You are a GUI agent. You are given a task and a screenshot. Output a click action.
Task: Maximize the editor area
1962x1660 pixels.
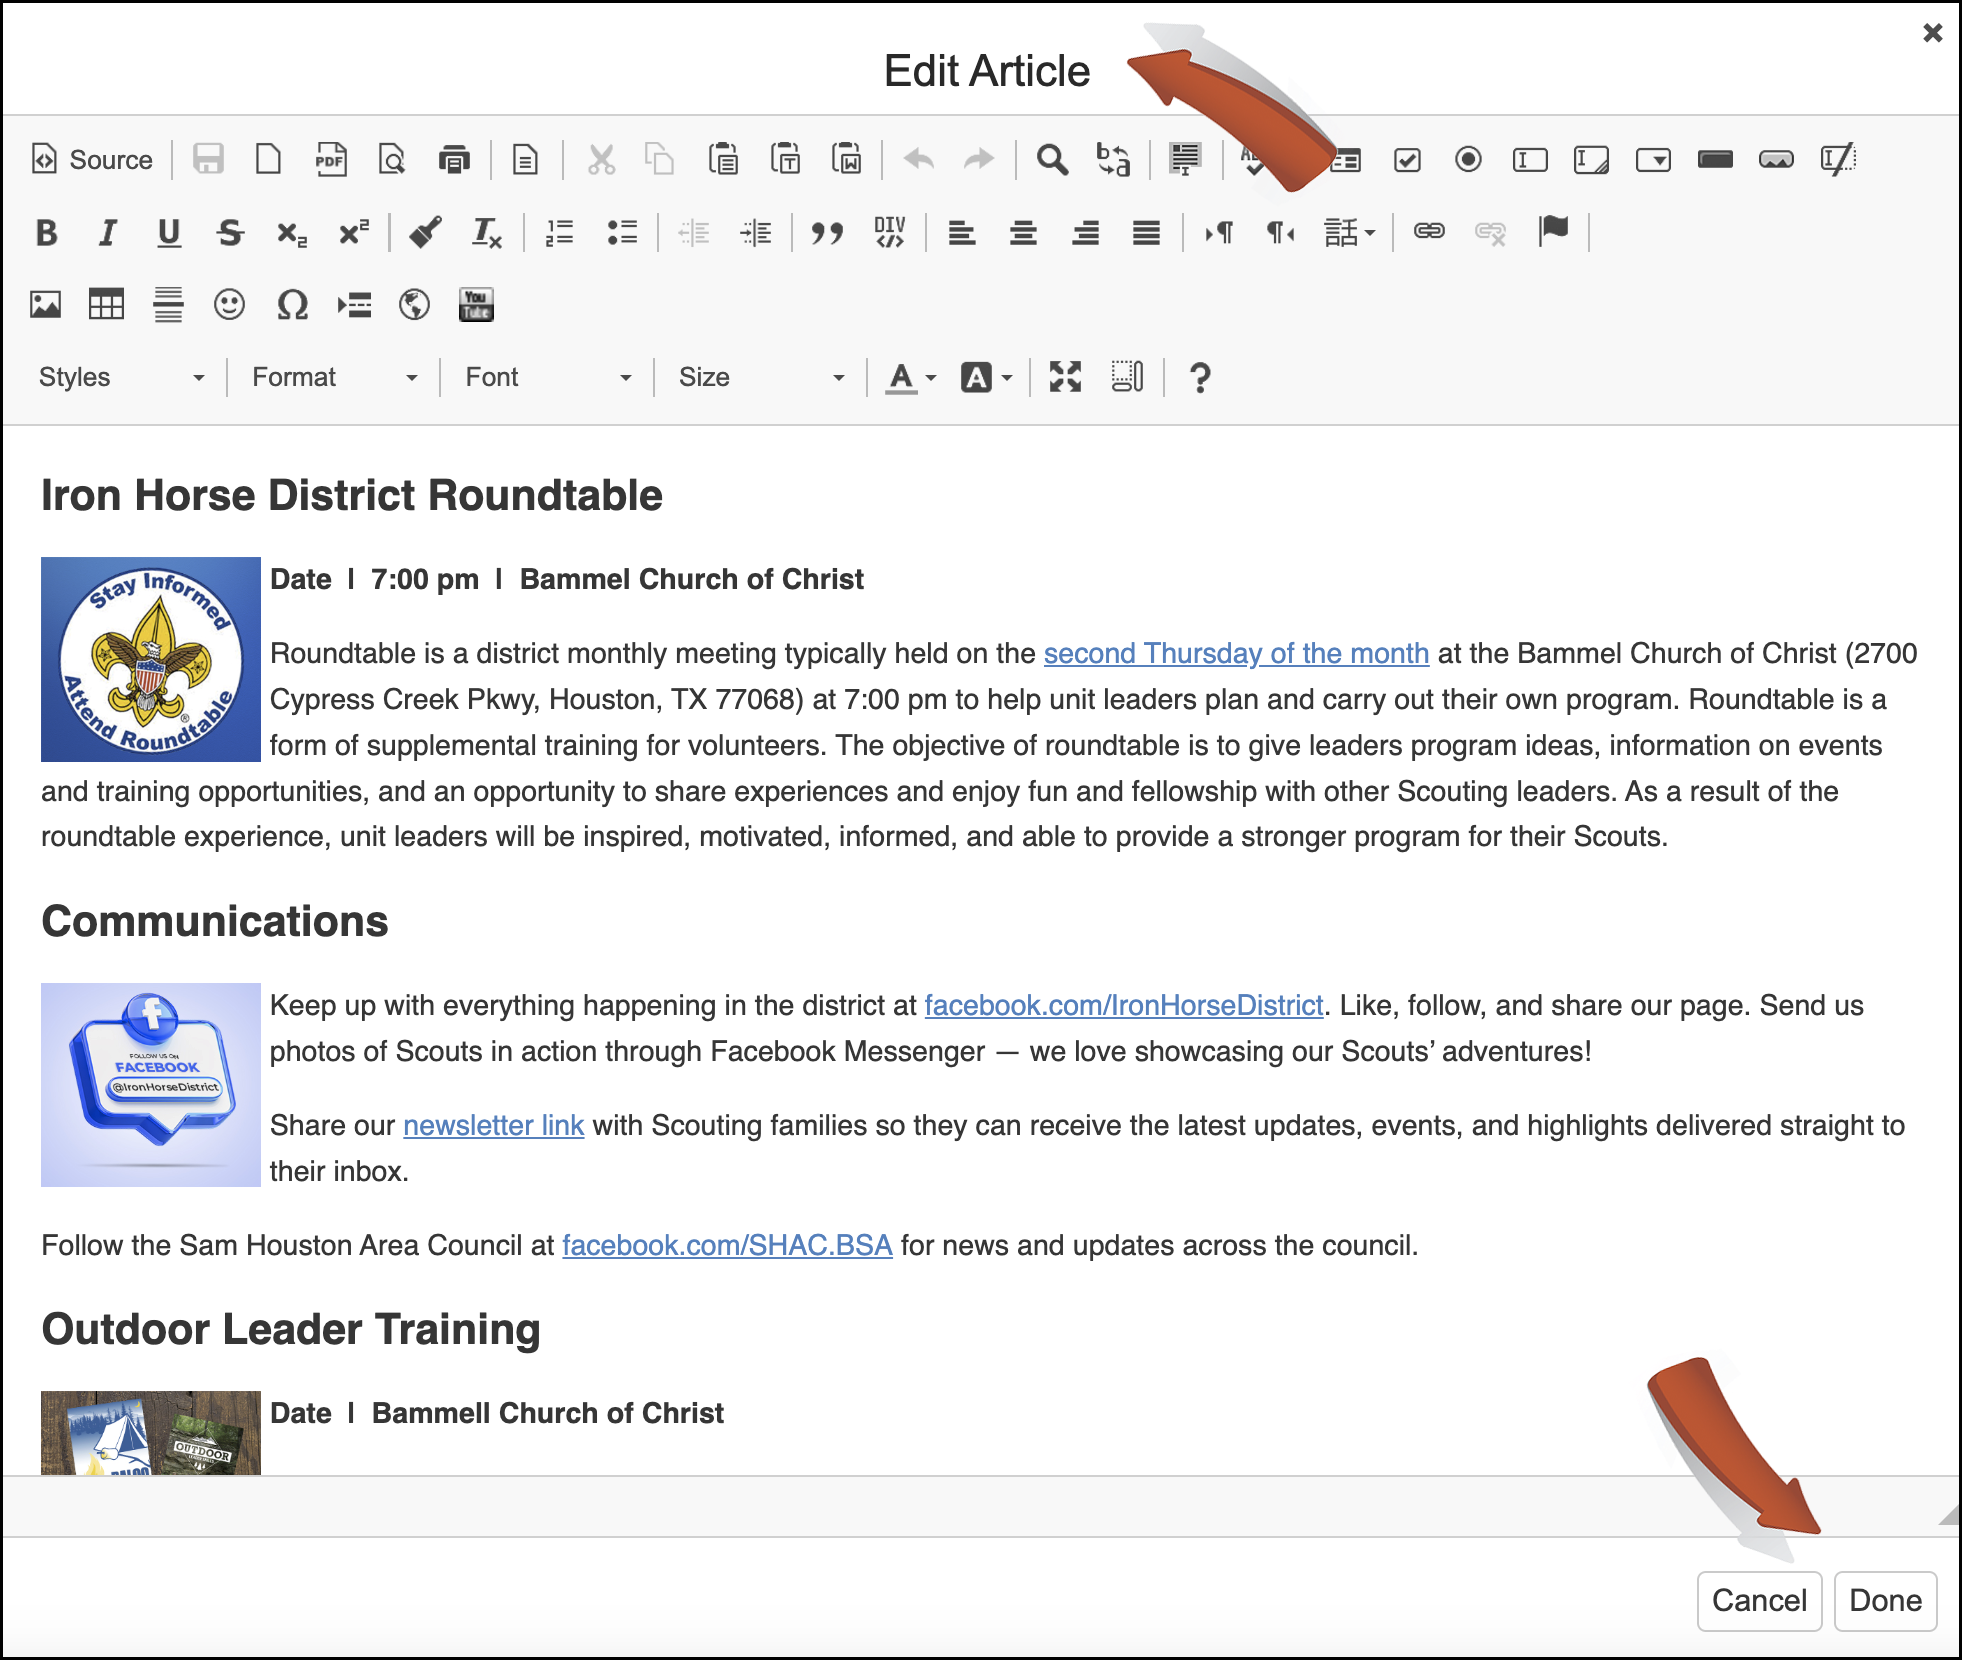tap(1065, 377)
